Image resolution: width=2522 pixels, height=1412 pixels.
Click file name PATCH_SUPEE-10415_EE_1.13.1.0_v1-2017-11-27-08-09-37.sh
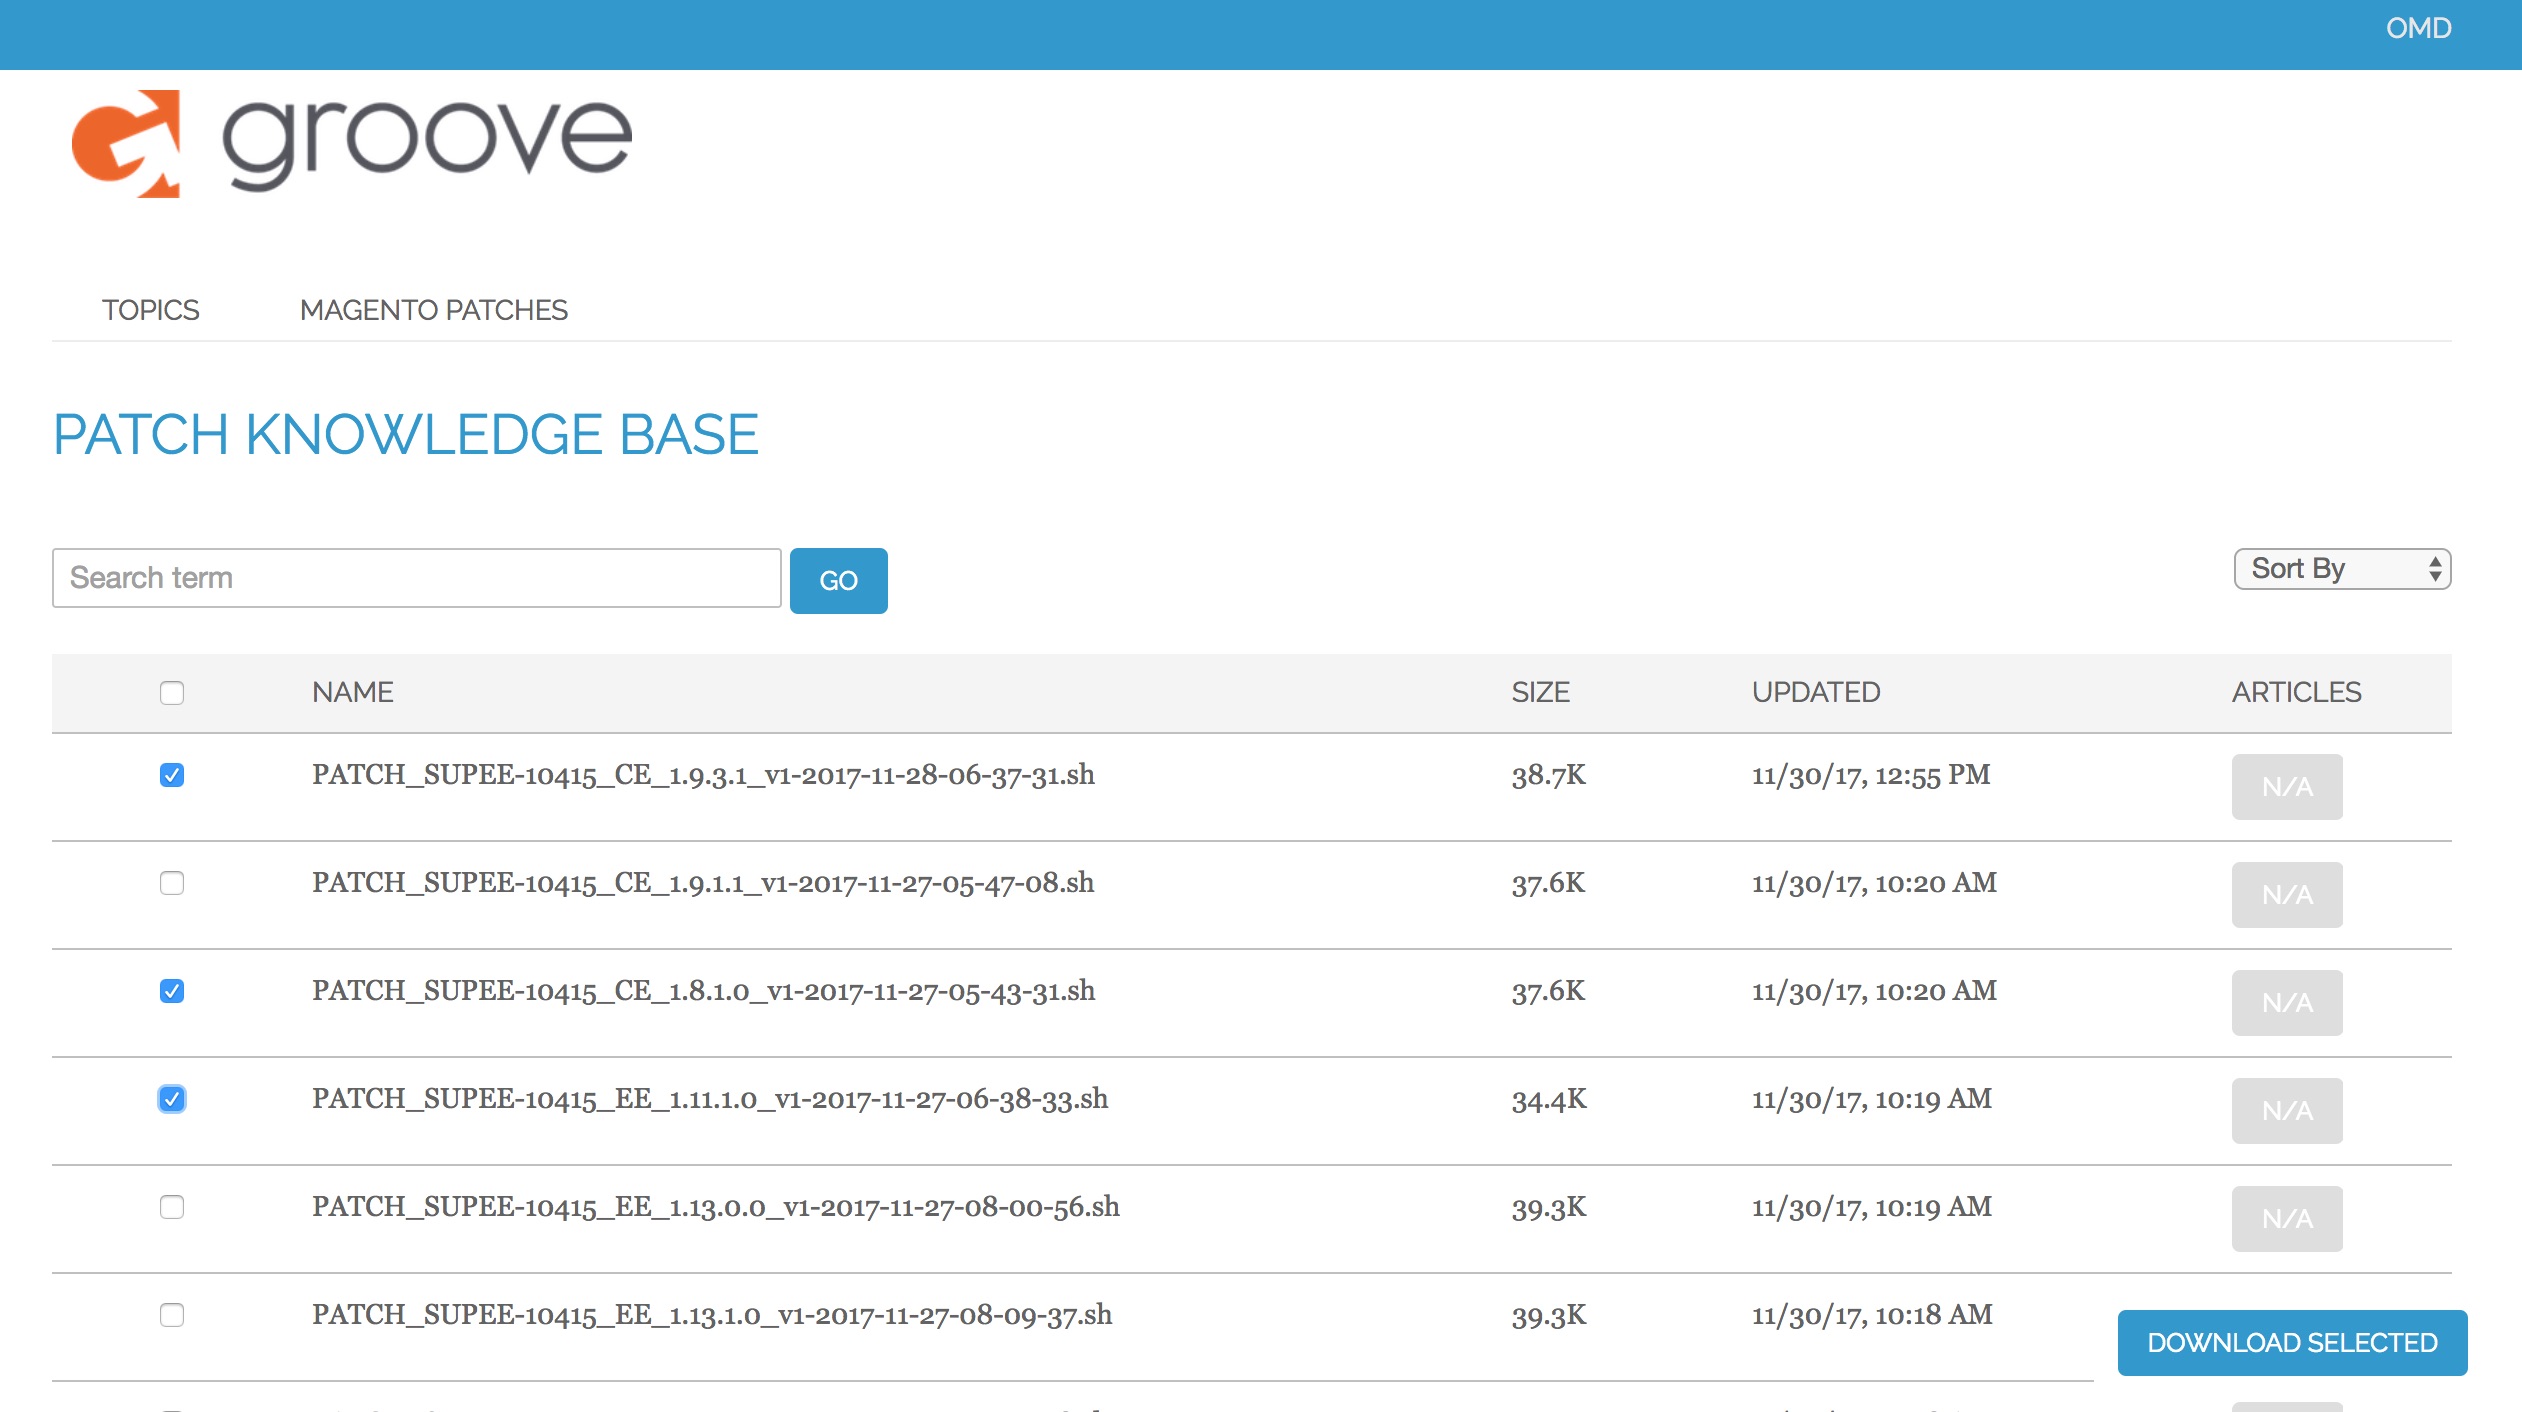[712, 1315]
